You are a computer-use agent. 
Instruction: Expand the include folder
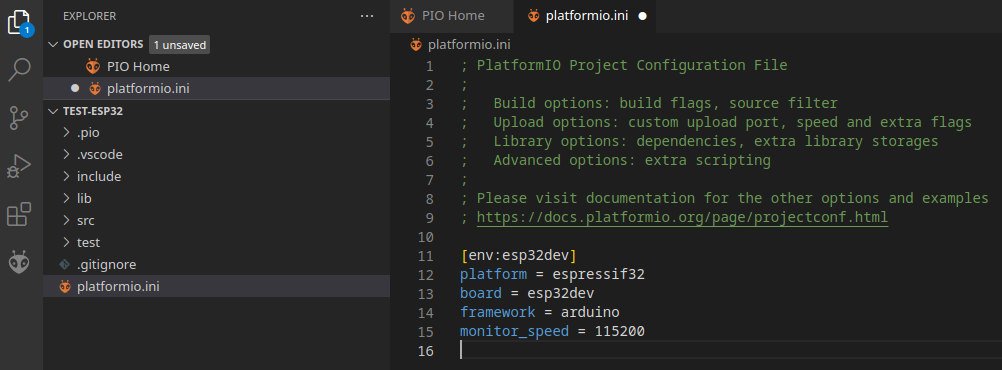pyautogui.click(x=66, y=176)
